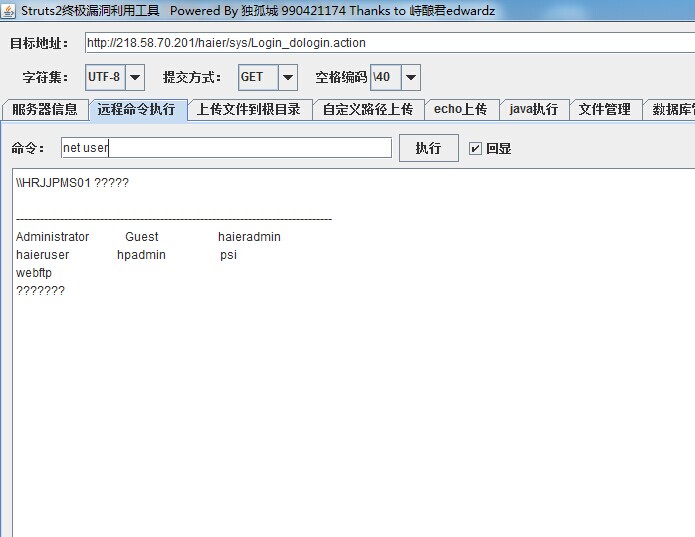Click the GET method combo box field
The height and width of the screenshot is (537, 695).
pos(258,78)
